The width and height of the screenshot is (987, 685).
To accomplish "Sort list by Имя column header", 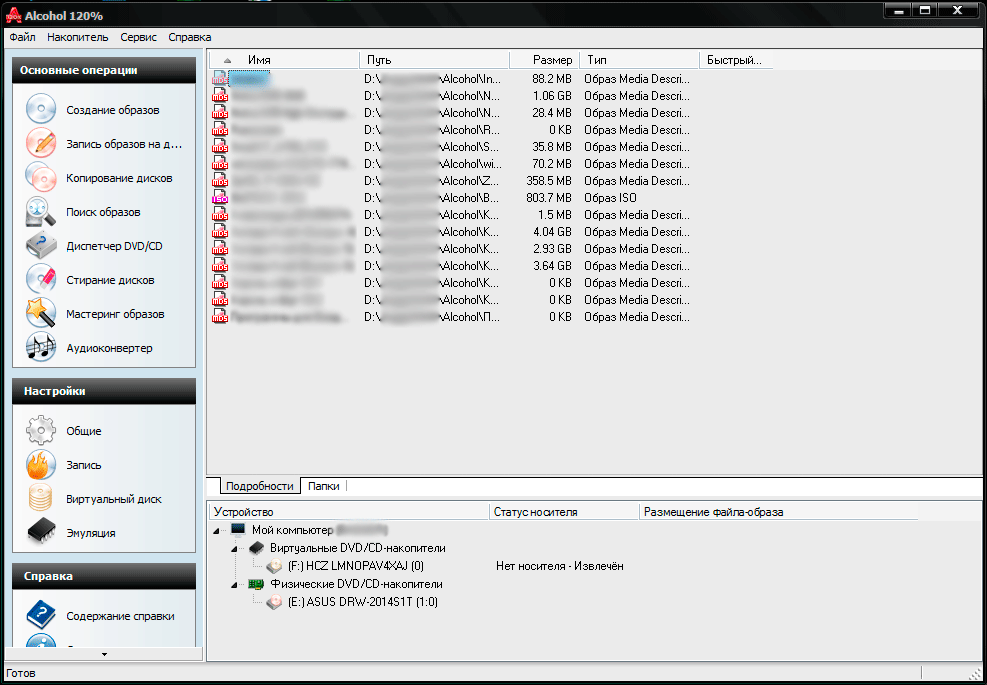I will click(284, 60).
